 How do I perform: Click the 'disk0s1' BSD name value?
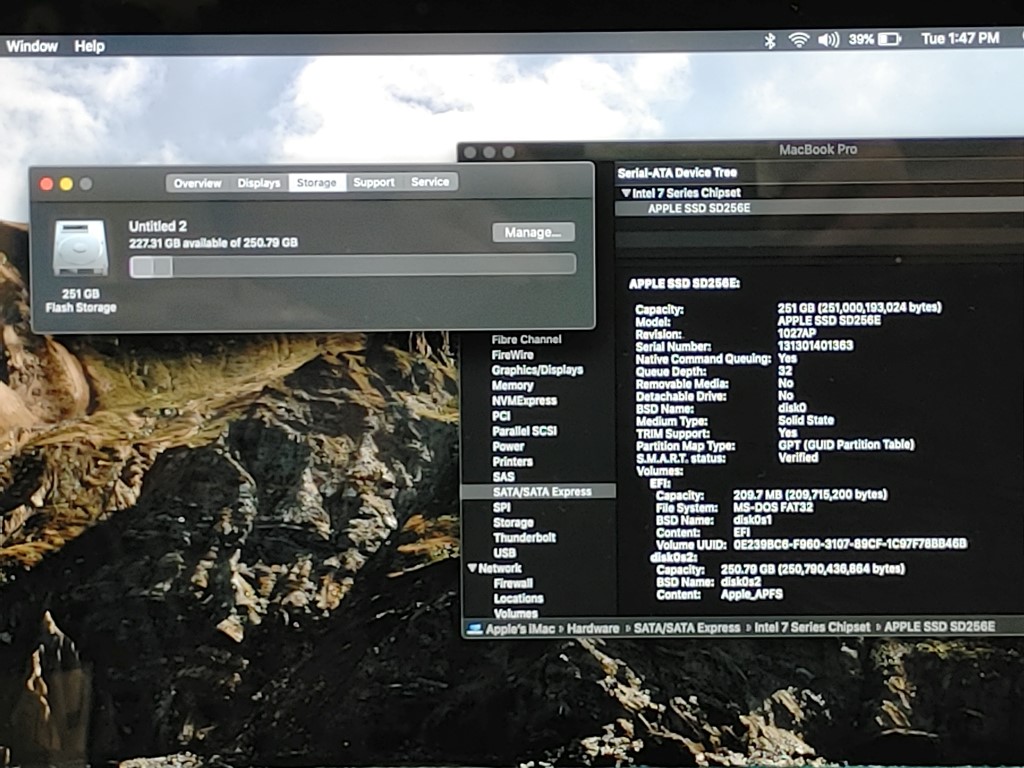click(x=752, y=520)
